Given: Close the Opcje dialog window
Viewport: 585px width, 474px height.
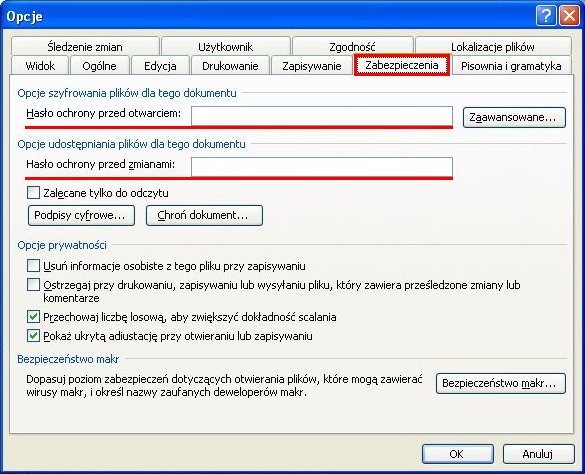Looking at the screenshot, I should [x=569, y=16].
